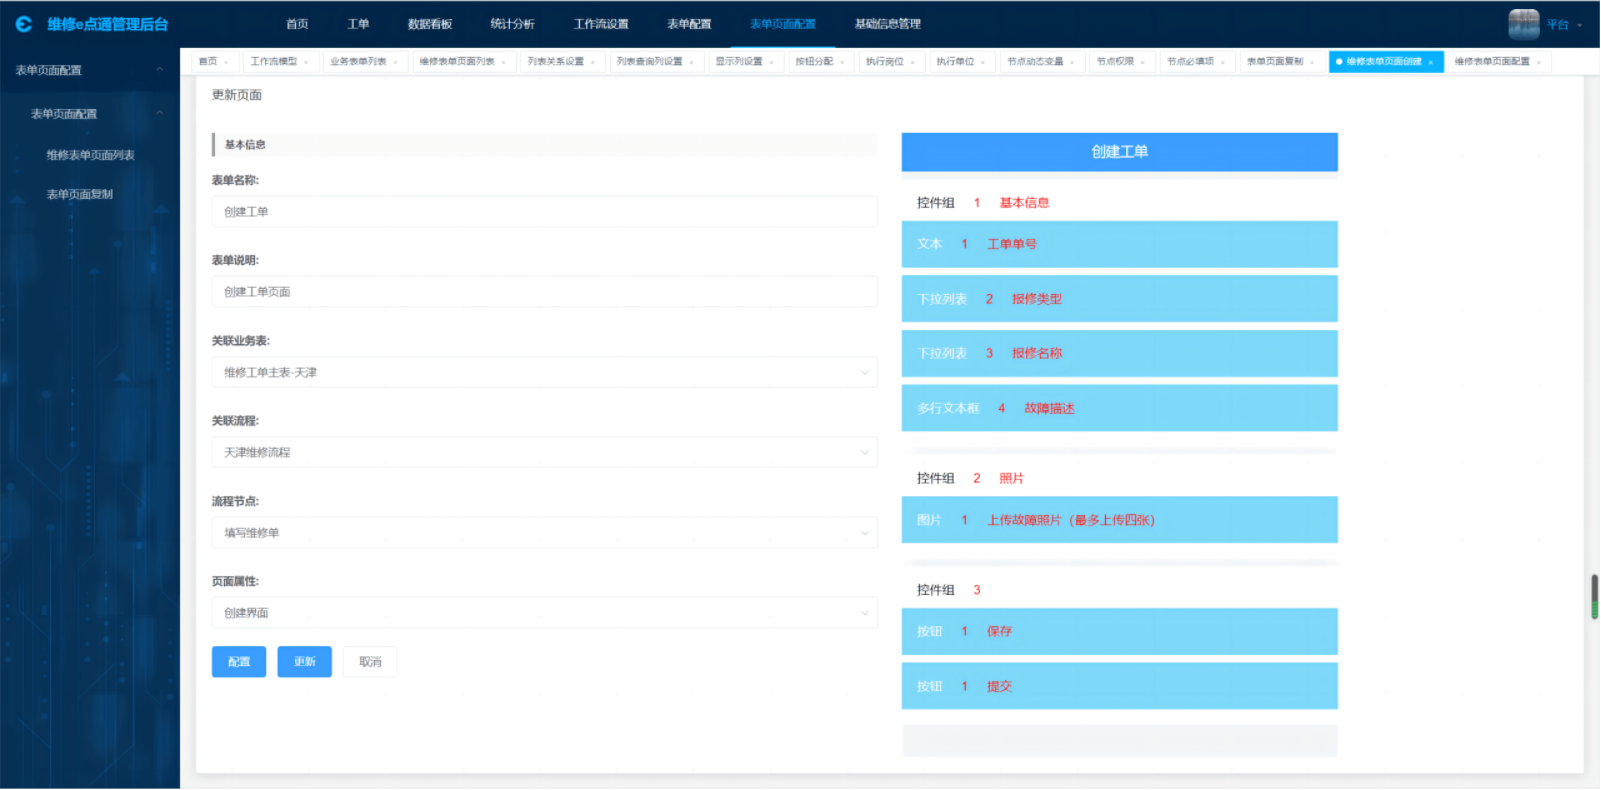
Task: Switch to the 显示列设置 tab
Action: point(739,62)
